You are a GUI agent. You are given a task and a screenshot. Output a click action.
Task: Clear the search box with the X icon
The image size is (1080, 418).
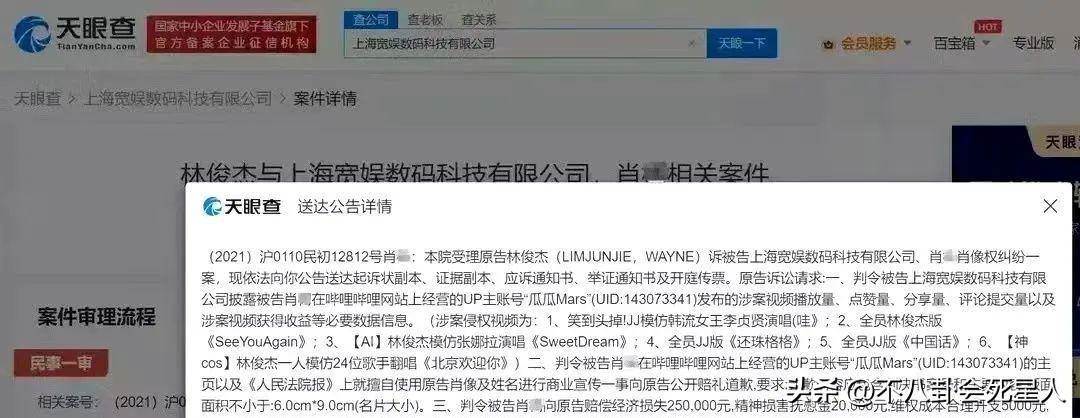tap(692, 43)
